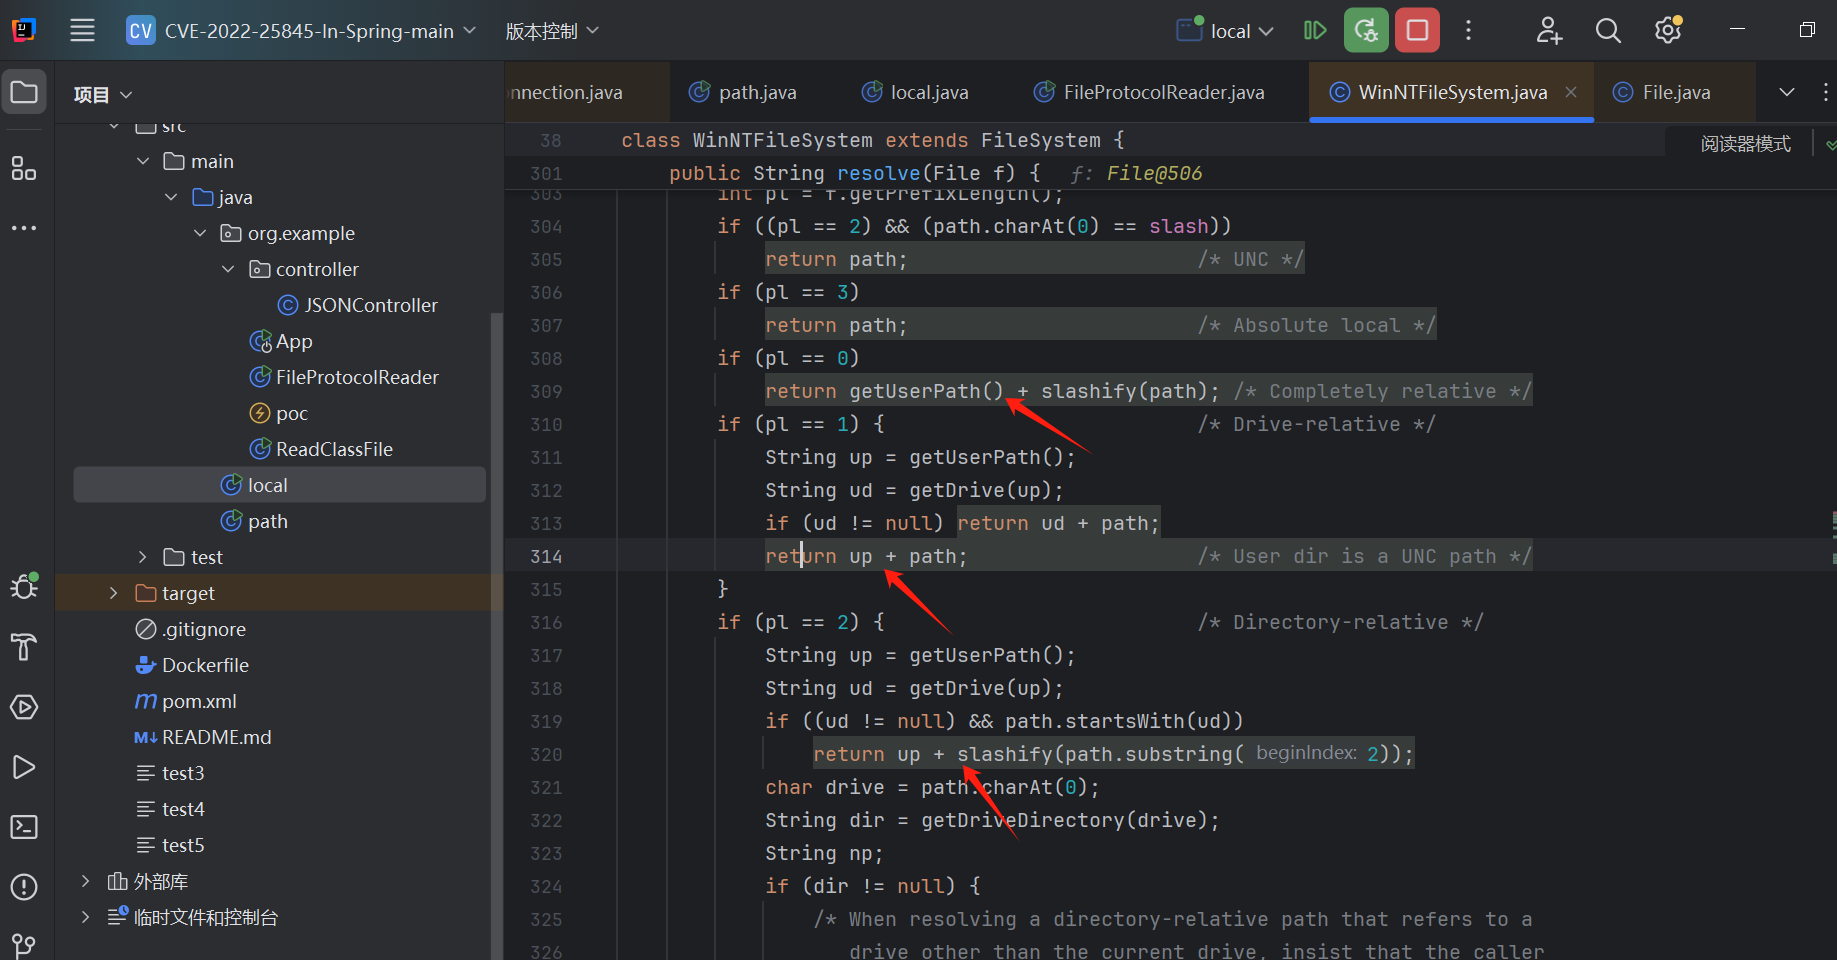This screenshot has height=960, width=1837.
Task: Open IDE settings gear
Action: click(1668, 31)
